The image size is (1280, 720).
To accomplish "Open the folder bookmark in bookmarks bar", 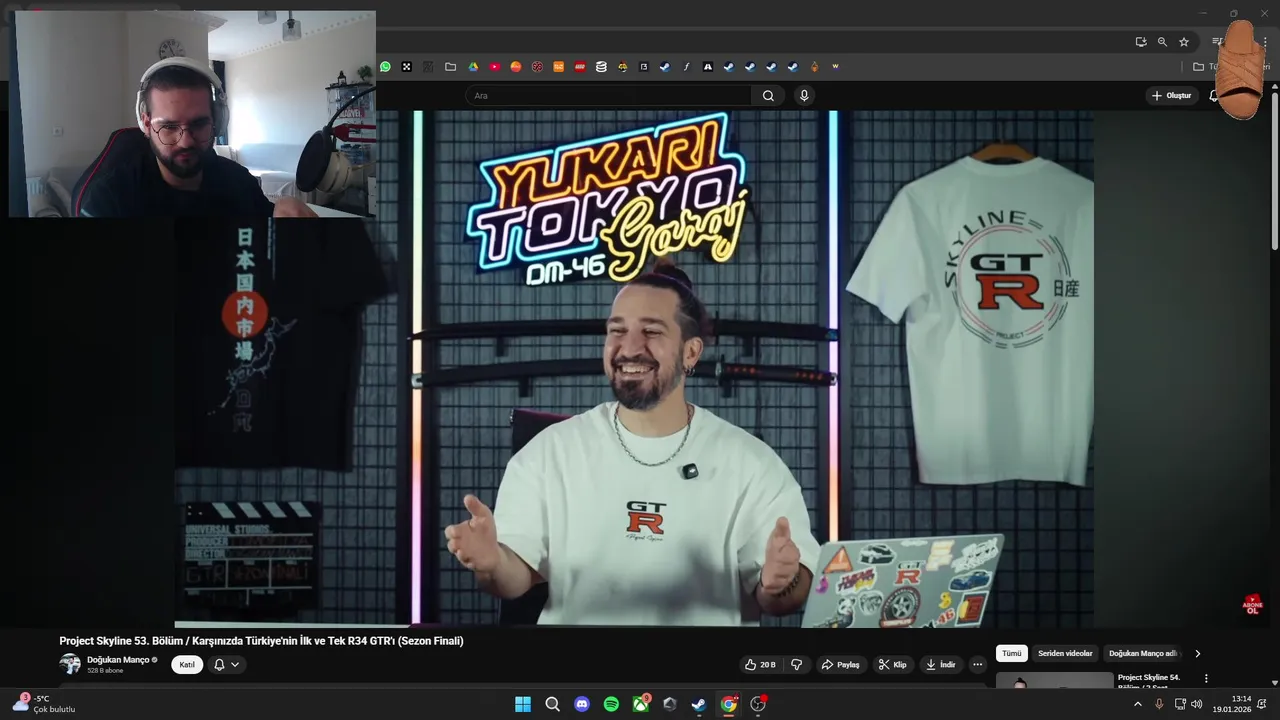I will [x=450, y=67].
